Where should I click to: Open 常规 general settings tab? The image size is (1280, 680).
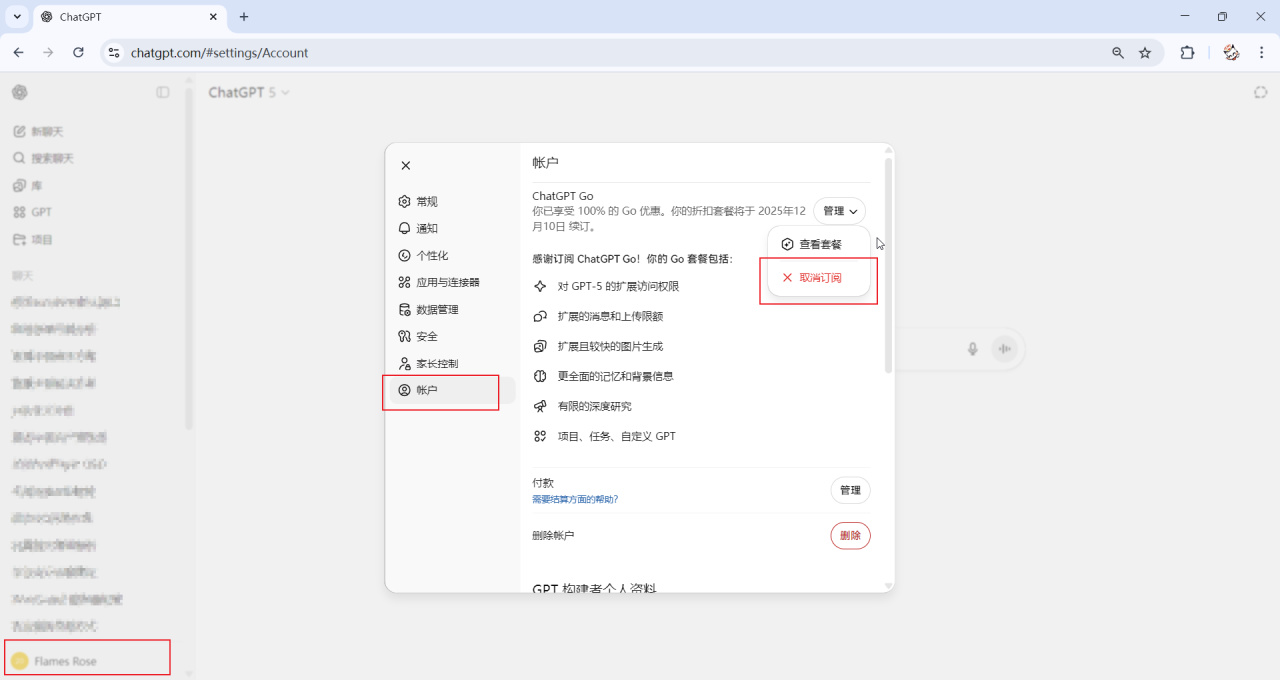[x=452, y=201]
